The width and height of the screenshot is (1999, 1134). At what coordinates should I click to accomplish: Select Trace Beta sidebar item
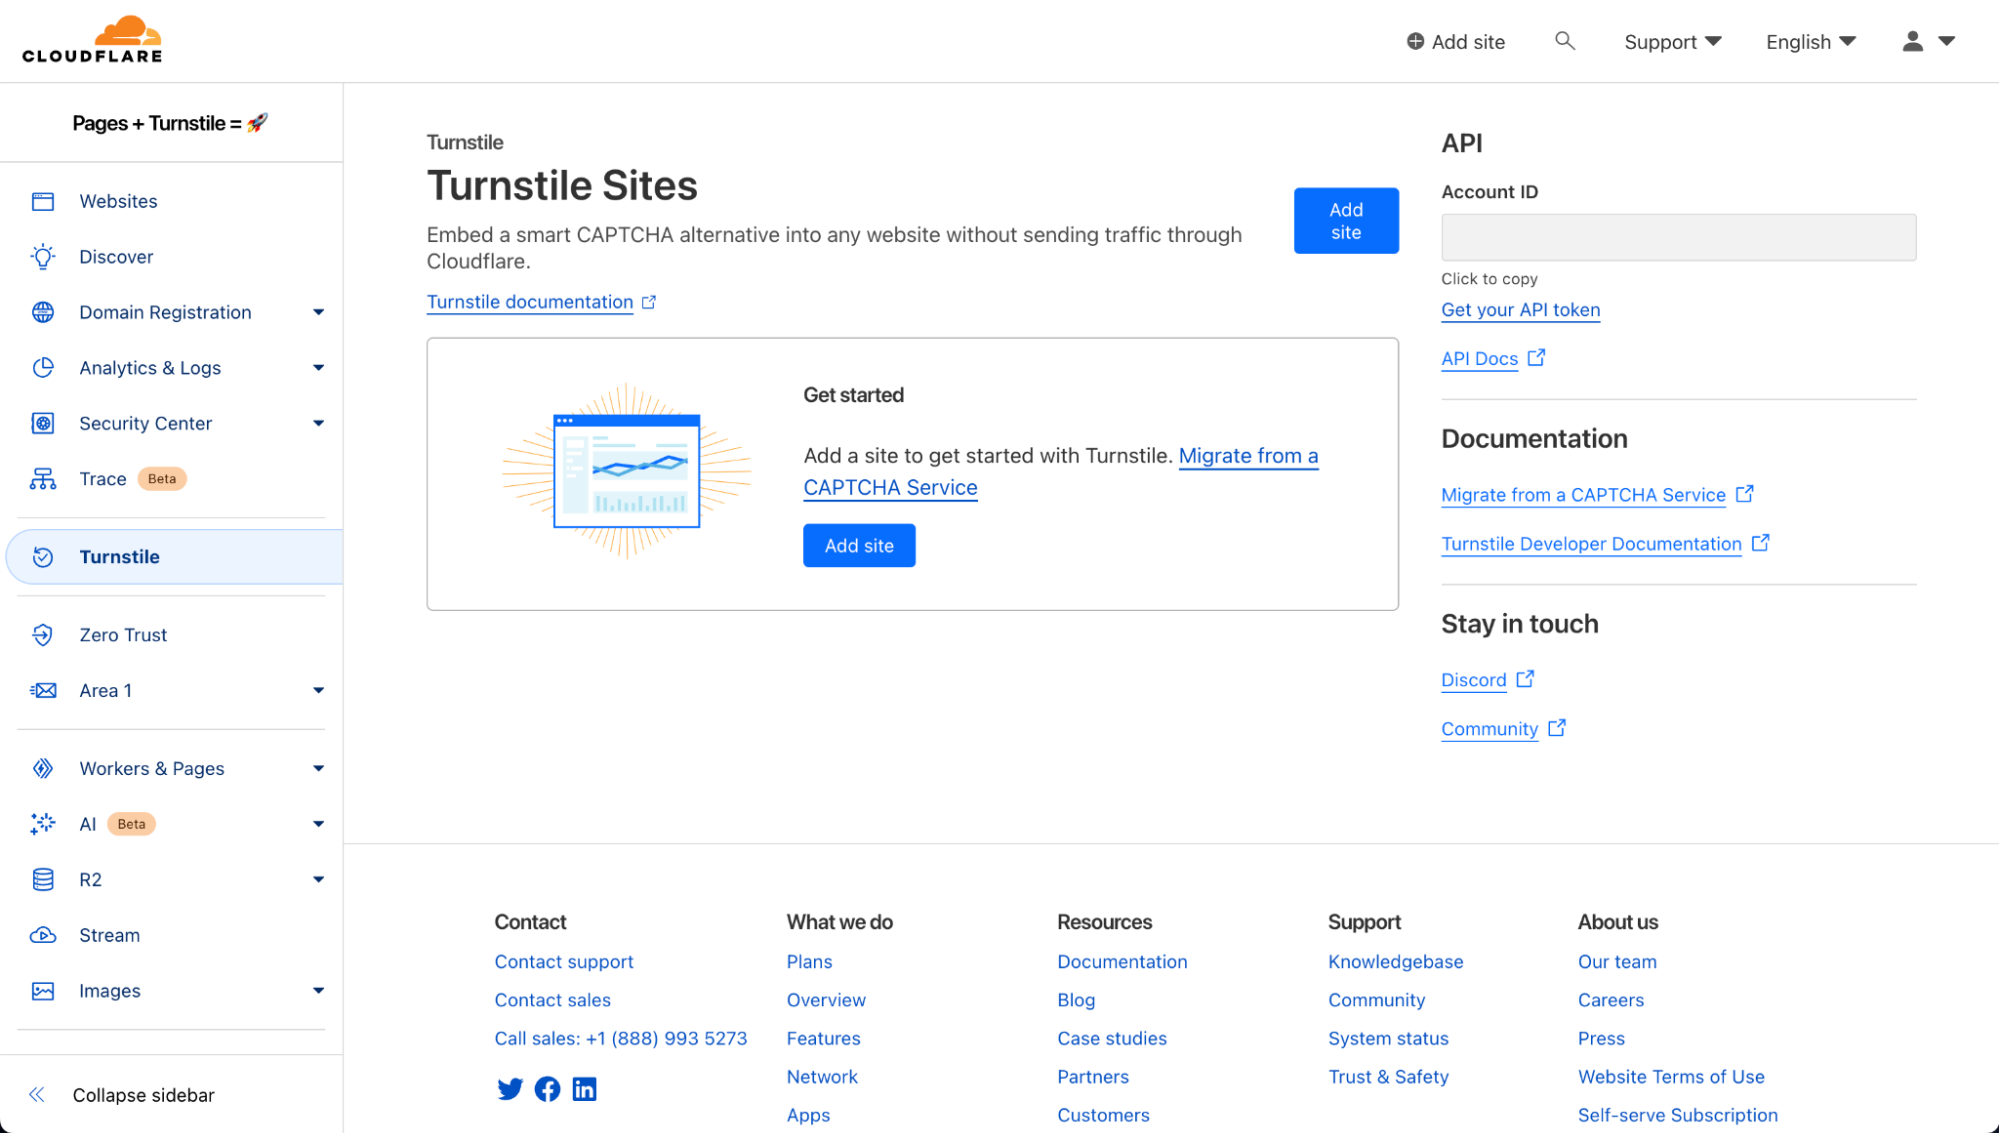104,479
